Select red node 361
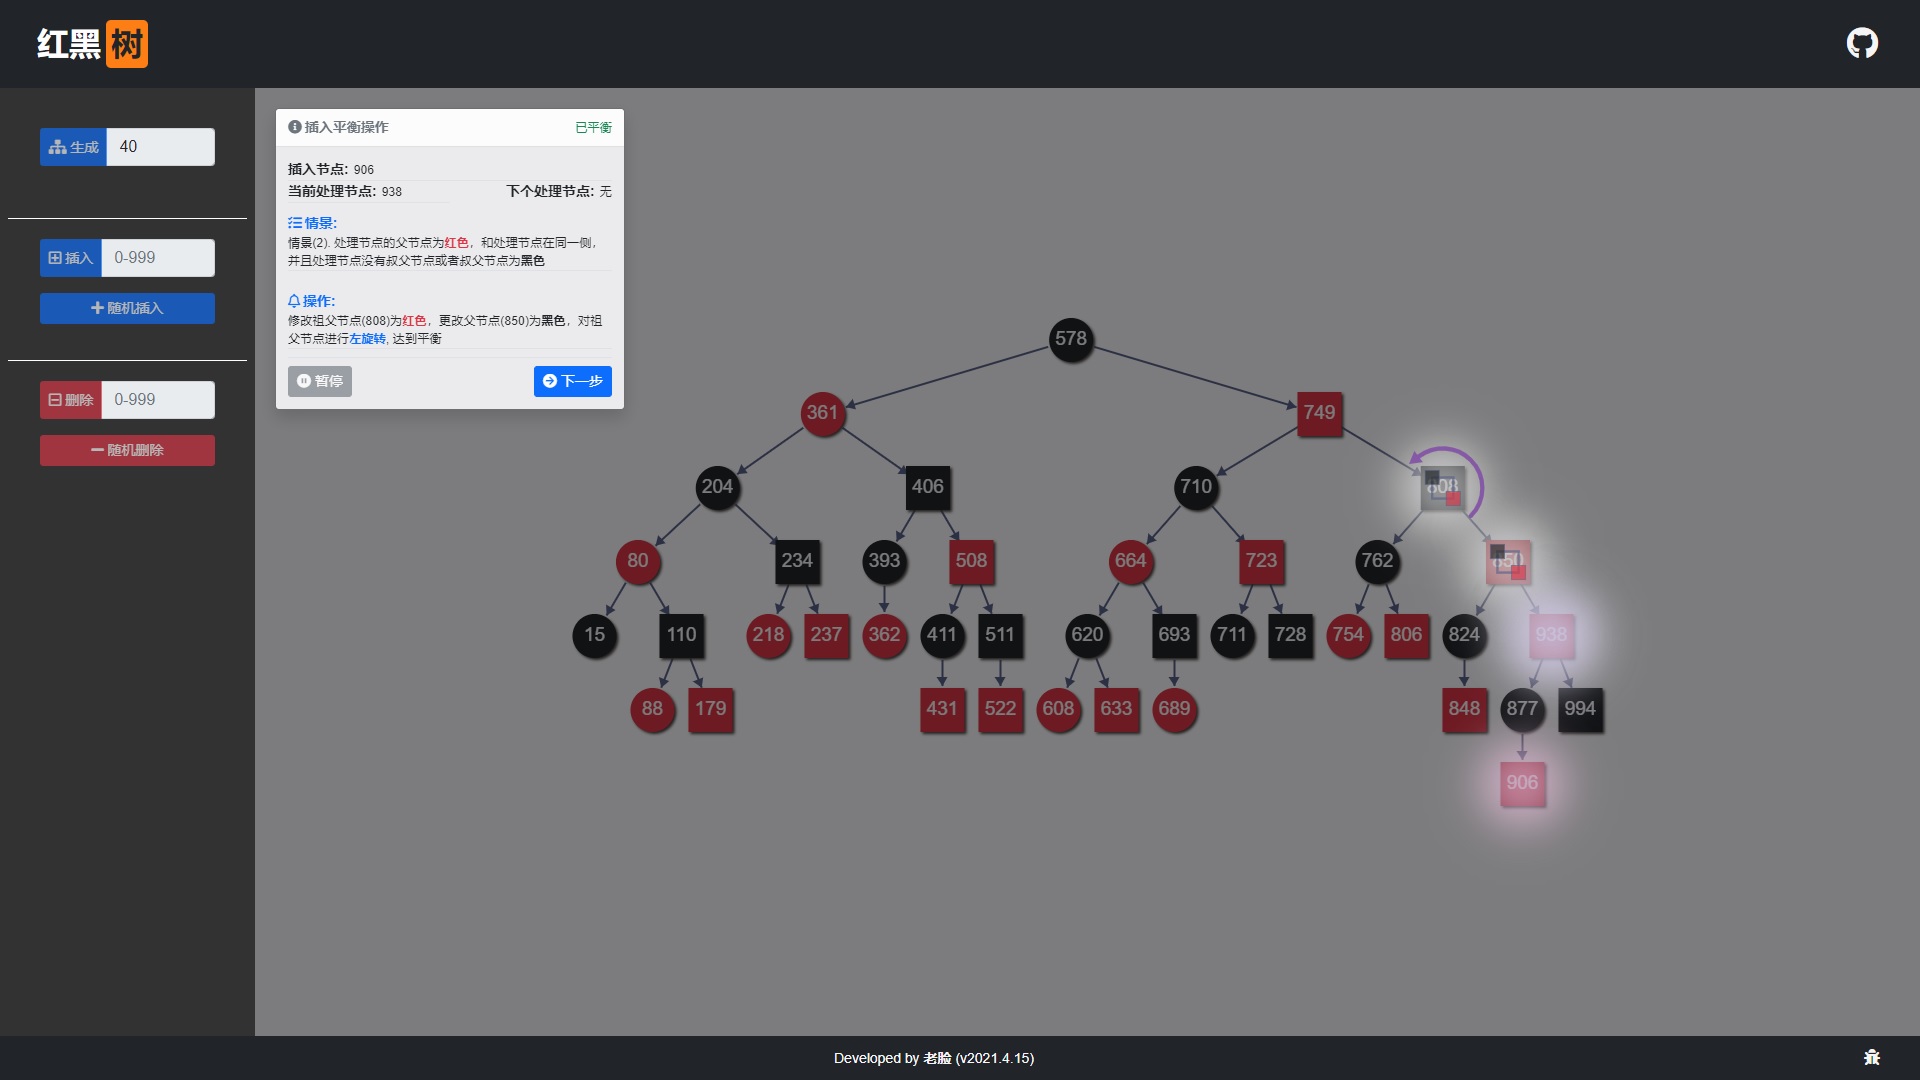Viewport: 1920px width, 1080px height. (x=823, y=413)
